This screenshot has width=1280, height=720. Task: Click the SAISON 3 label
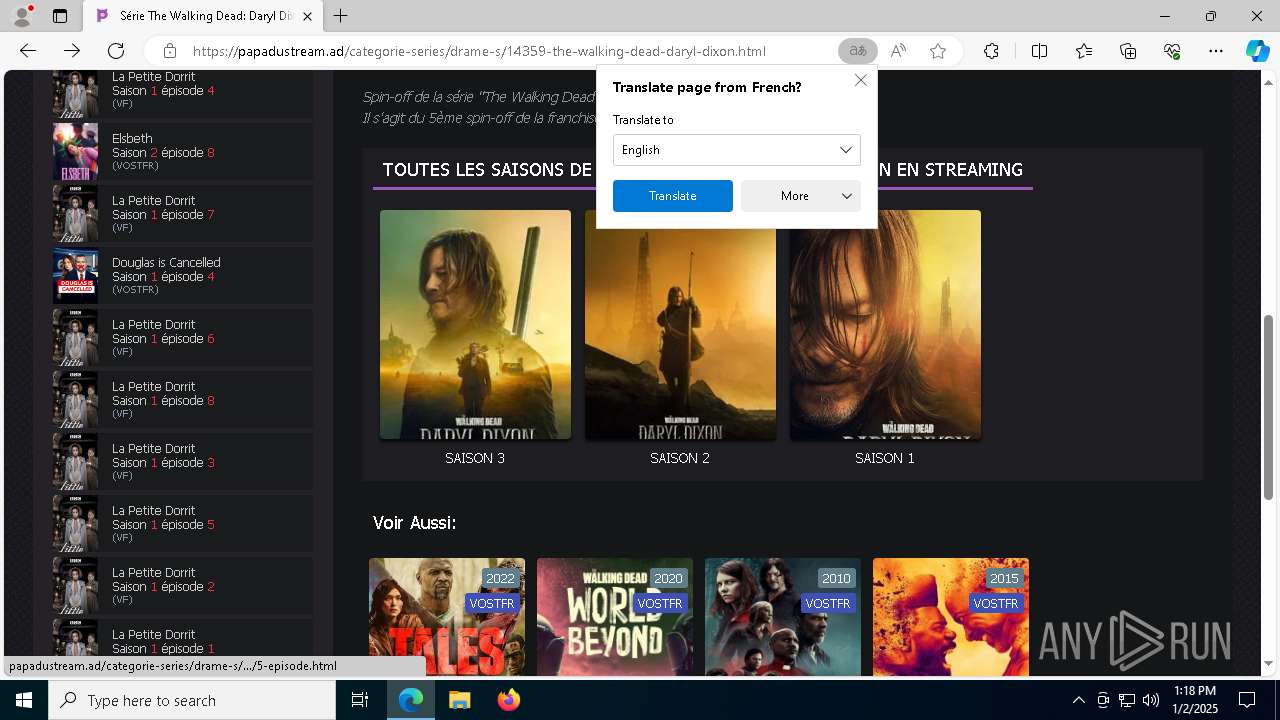click(x=475, y=458)
